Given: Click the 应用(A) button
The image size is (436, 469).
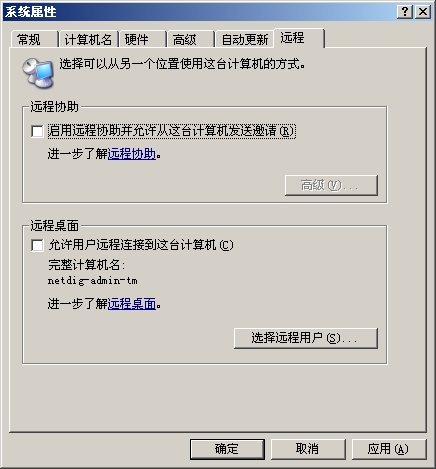Looking at the screenshot, I should 389,449.
